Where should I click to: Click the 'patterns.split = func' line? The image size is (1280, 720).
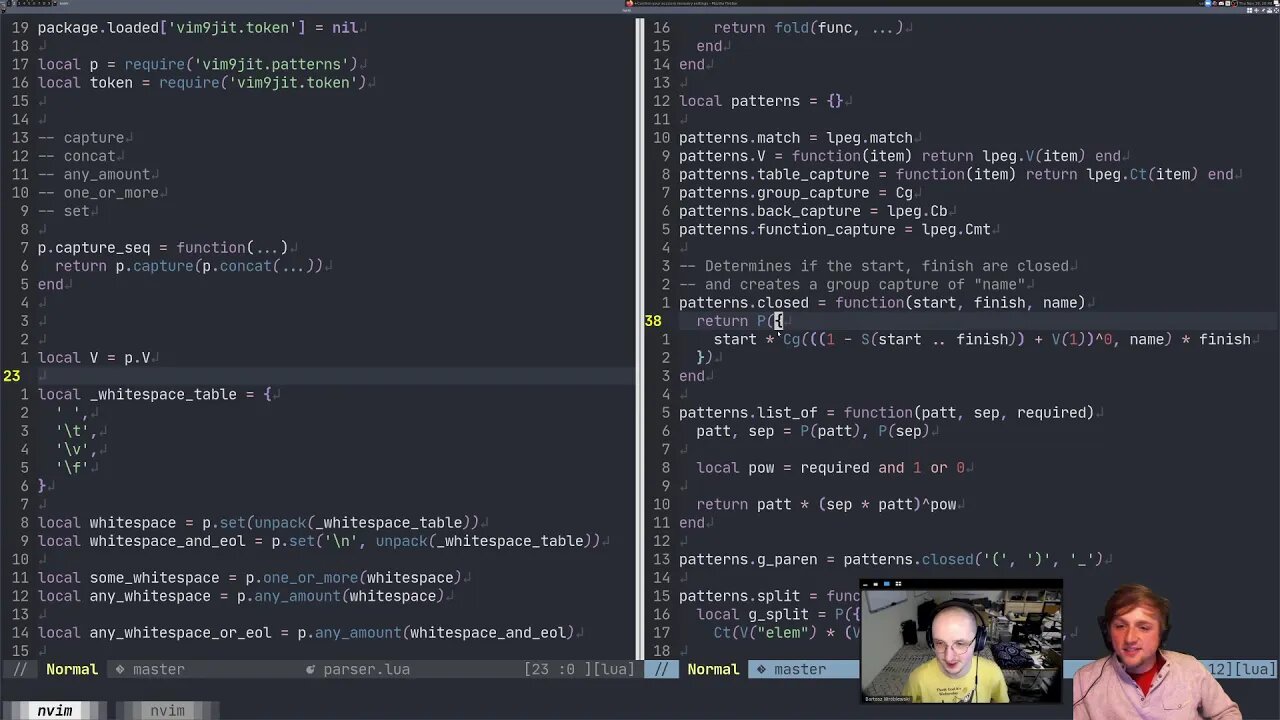coord(769,596)
